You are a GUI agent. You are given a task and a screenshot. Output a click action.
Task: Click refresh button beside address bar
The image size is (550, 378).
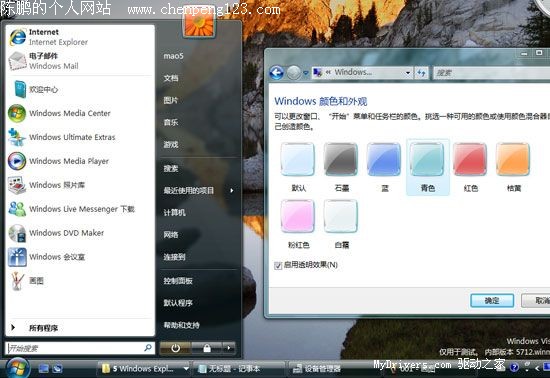[421, 73]
